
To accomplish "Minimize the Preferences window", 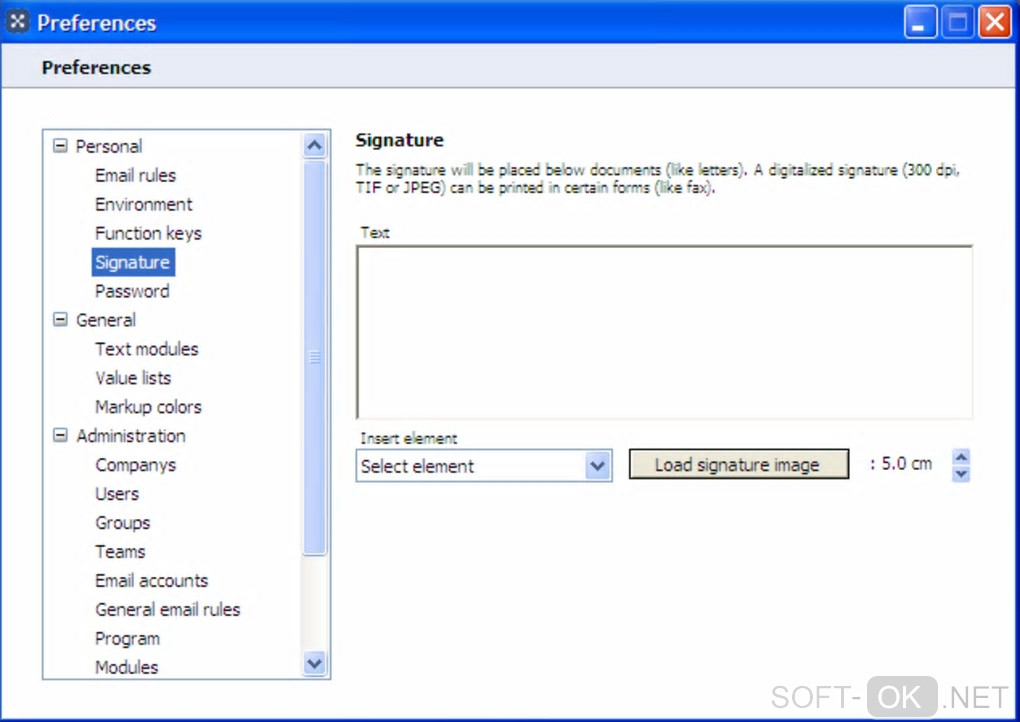I will point(920,23).
